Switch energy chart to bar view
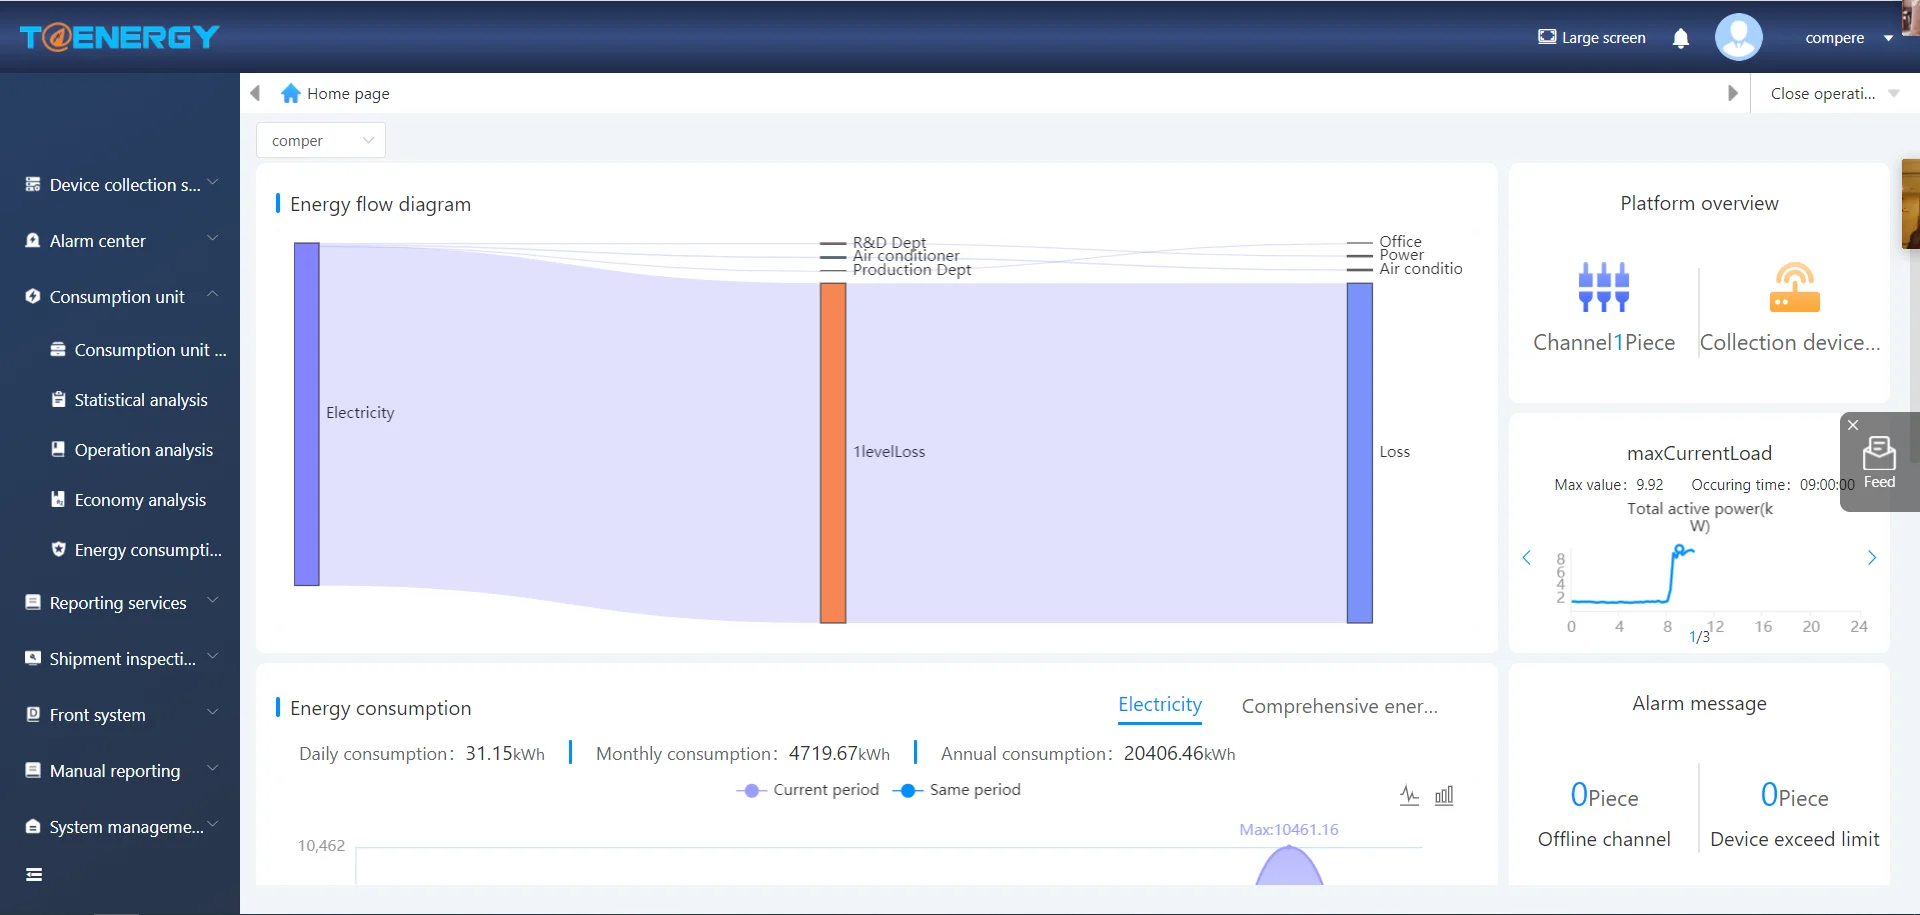 [1444, 796]
